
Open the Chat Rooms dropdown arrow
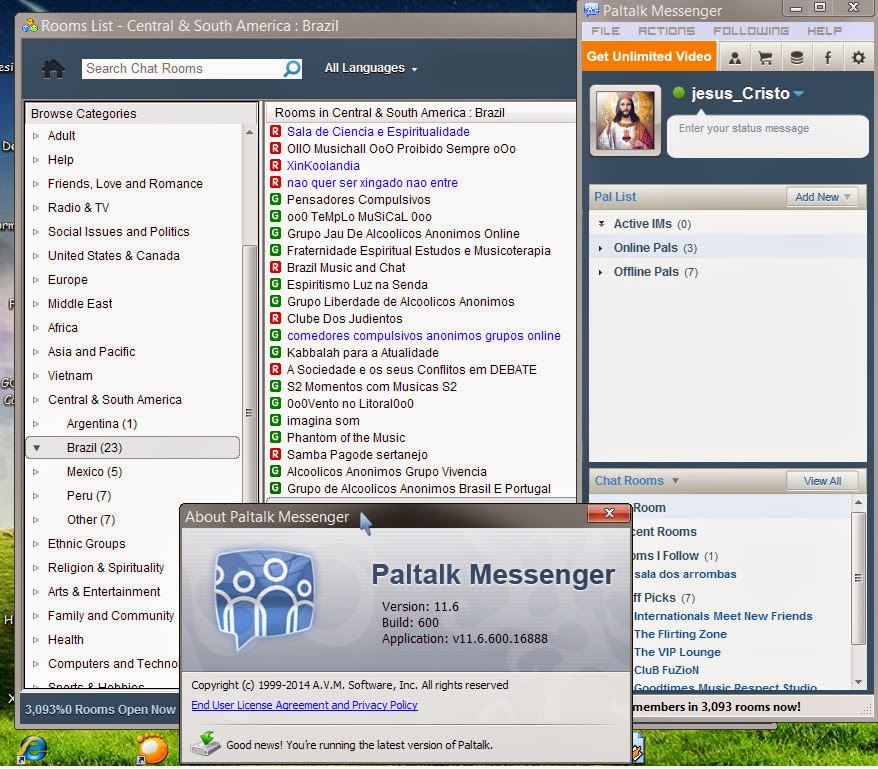(675, 481)
